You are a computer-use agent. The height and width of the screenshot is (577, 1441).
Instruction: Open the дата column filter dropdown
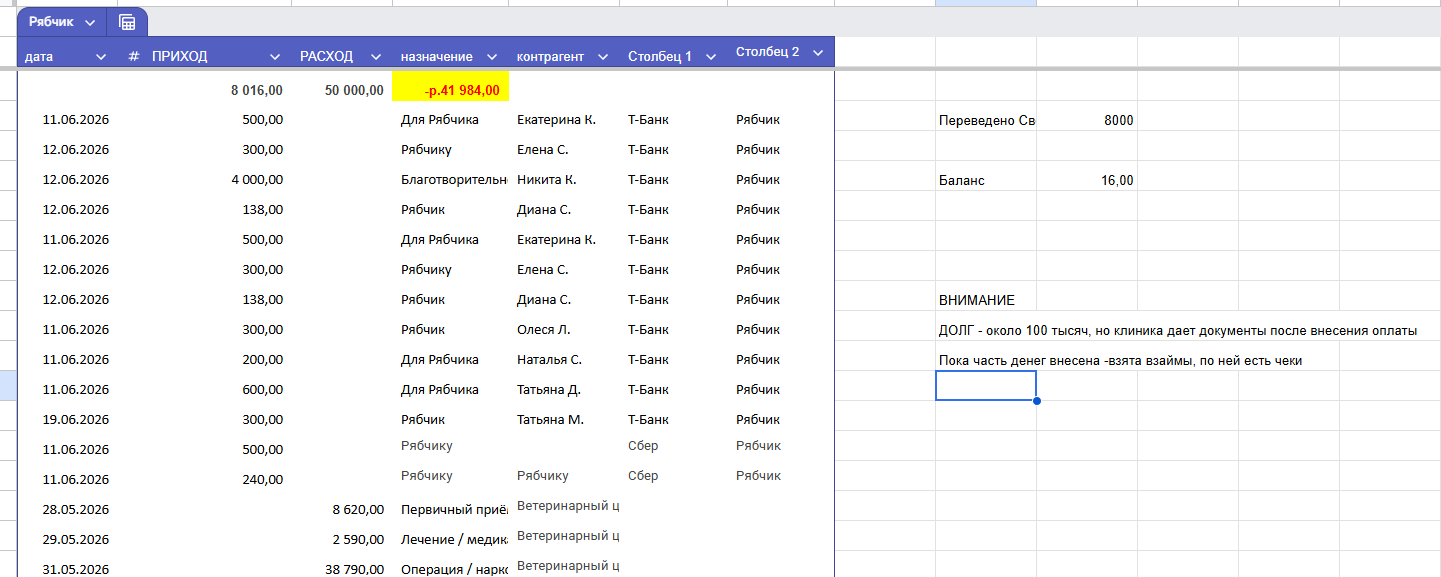coord(100,57)
